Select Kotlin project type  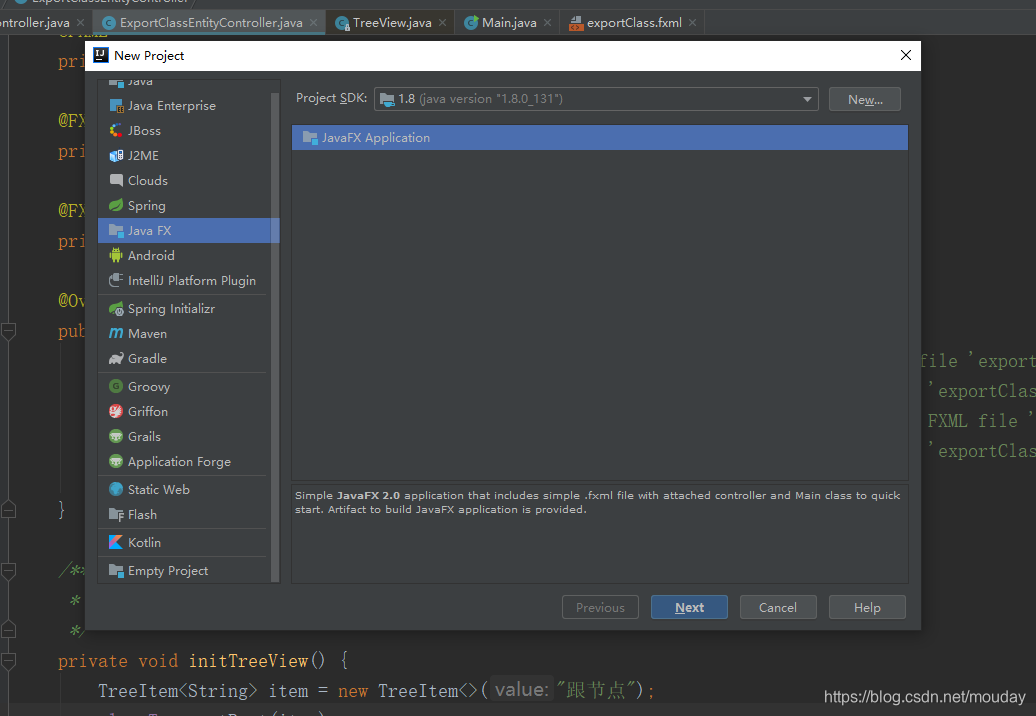coord(184,542)
